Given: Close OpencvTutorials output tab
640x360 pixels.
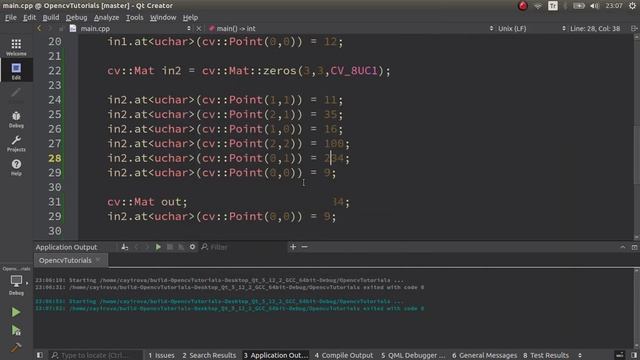Looking at the screenshot, I should tap(98, 260).
